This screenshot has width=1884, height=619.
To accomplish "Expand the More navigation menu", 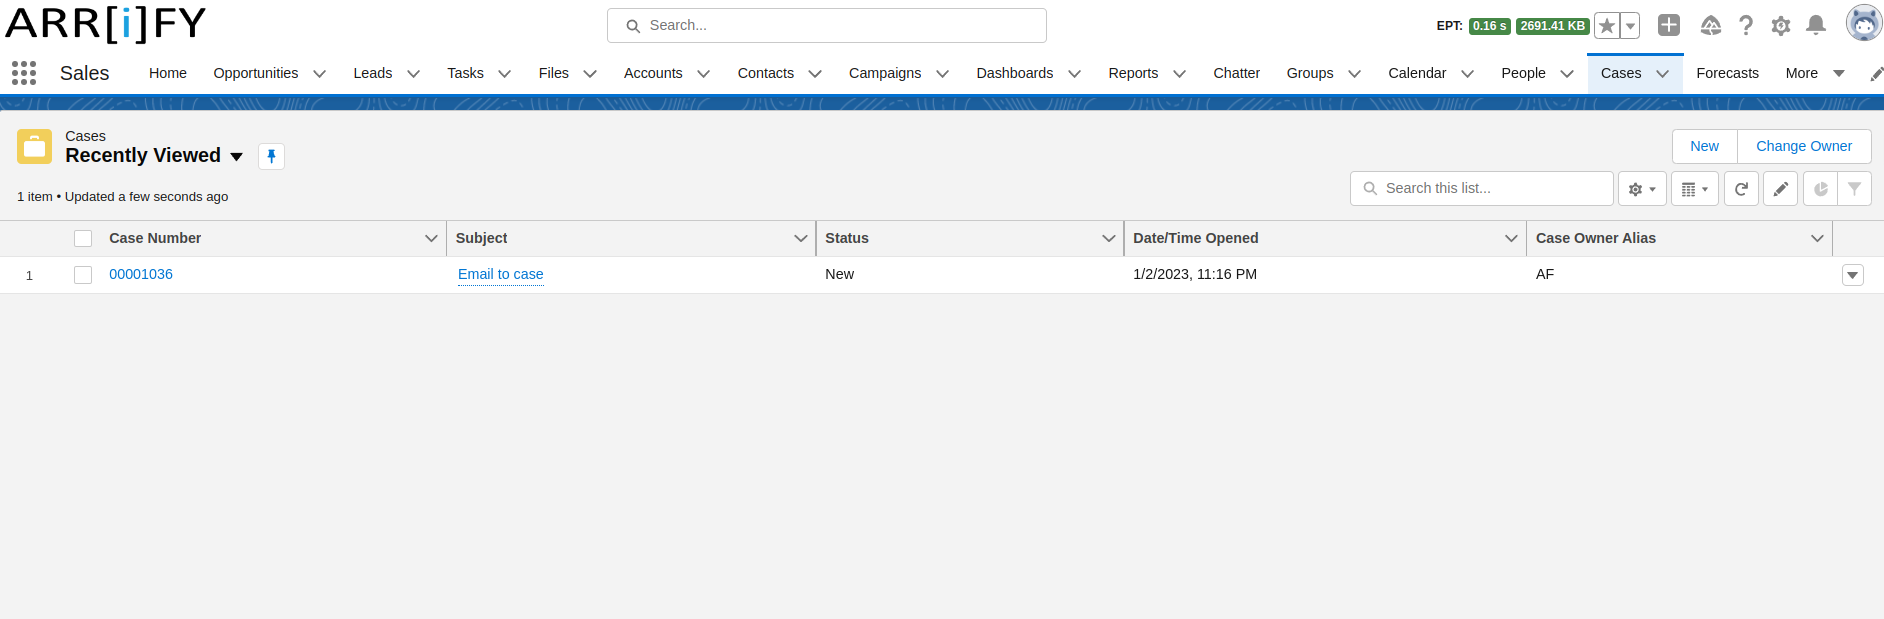I will (1815, 73).
